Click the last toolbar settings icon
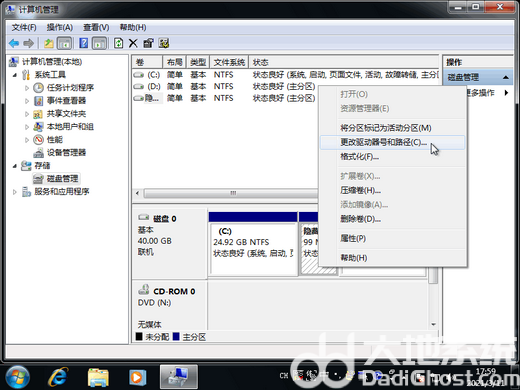This screenshot has width=520, height=390. pos(164,43)
